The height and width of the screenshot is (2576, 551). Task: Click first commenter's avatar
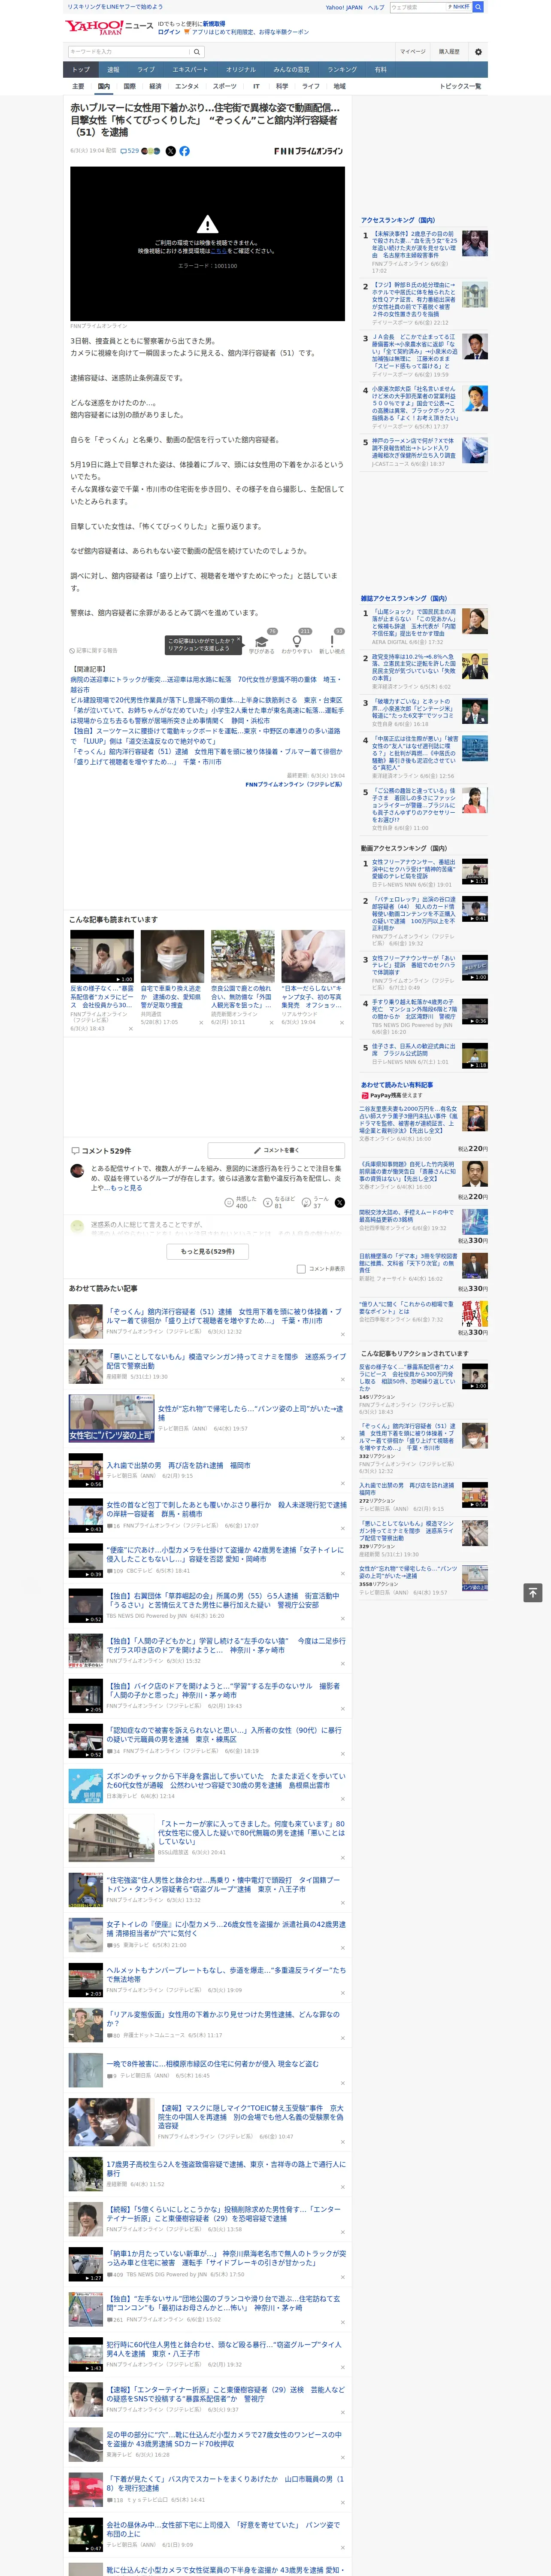click(77, 1170)
